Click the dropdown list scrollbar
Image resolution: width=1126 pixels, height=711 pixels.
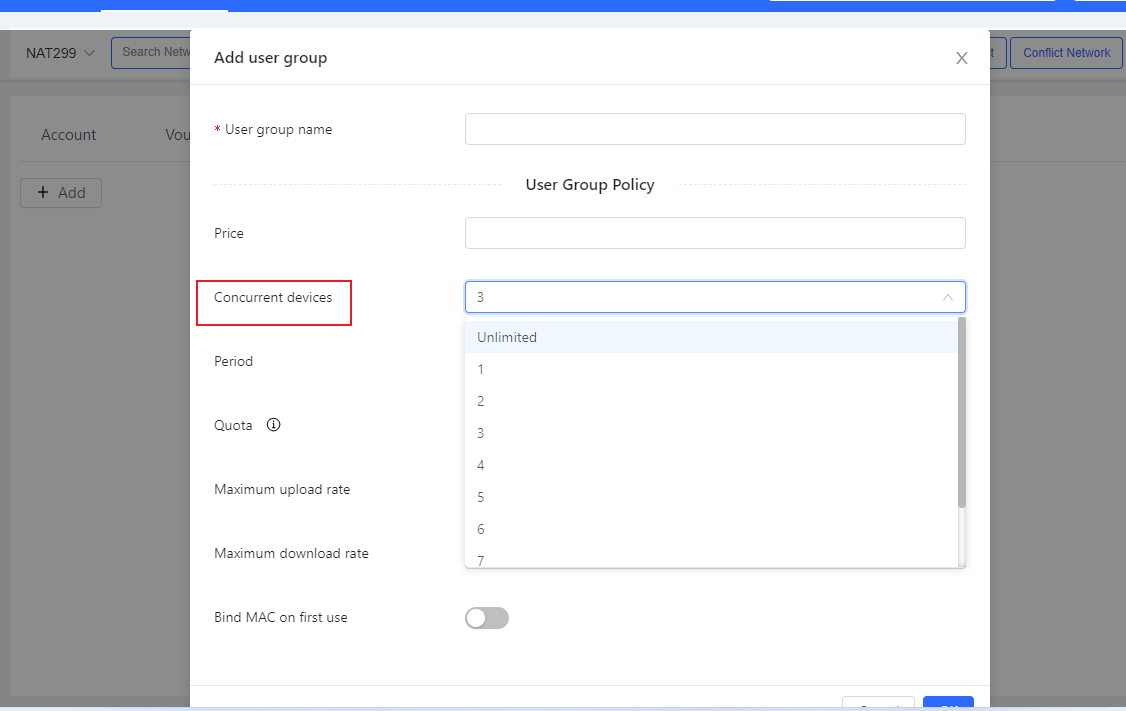click(962, 412)
